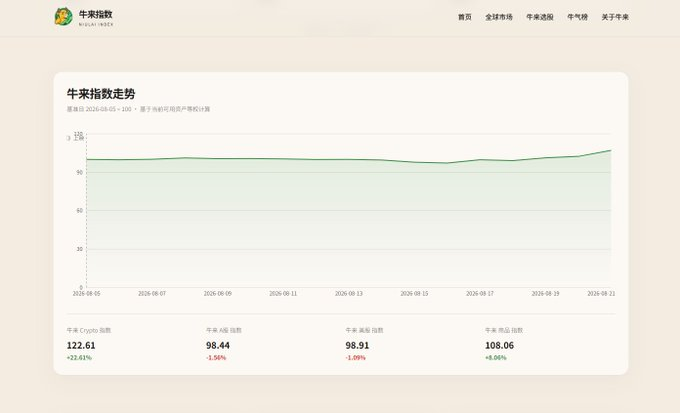
Task: Click the 108.06 index value
Action: point(500,345)
